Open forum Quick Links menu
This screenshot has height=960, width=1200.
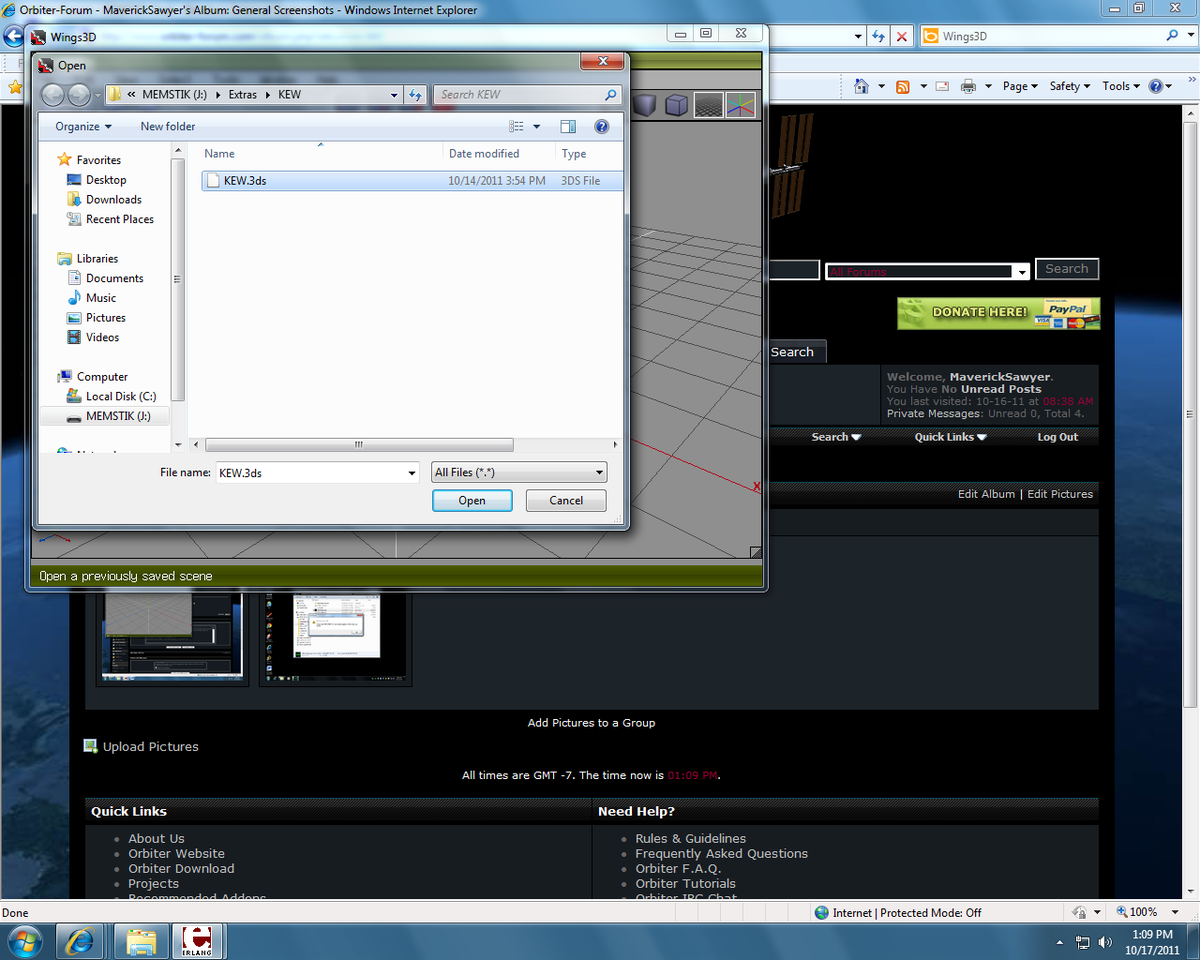(950, 437)
